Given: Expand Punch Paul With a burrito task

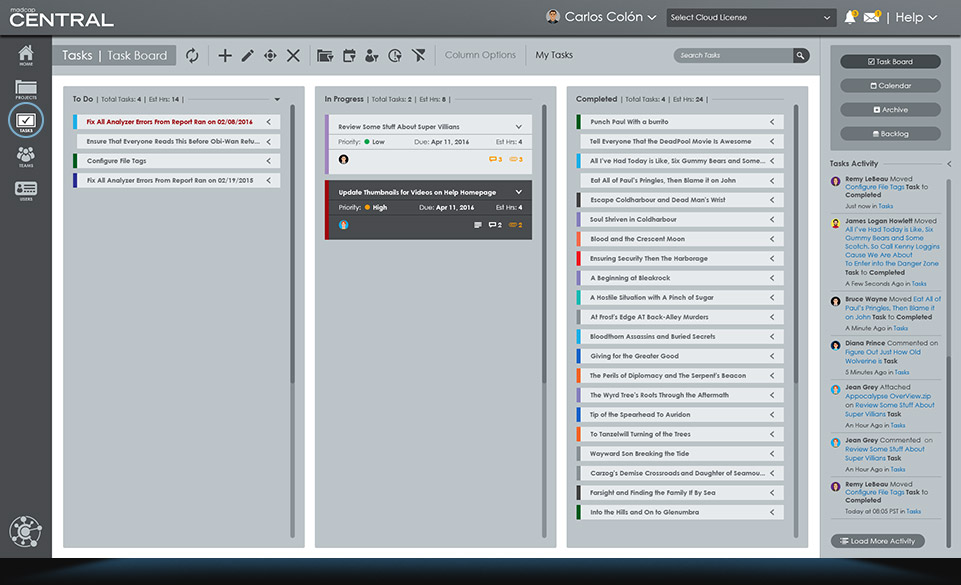Looking at the screenshot, I should click(x=772, y=122).
